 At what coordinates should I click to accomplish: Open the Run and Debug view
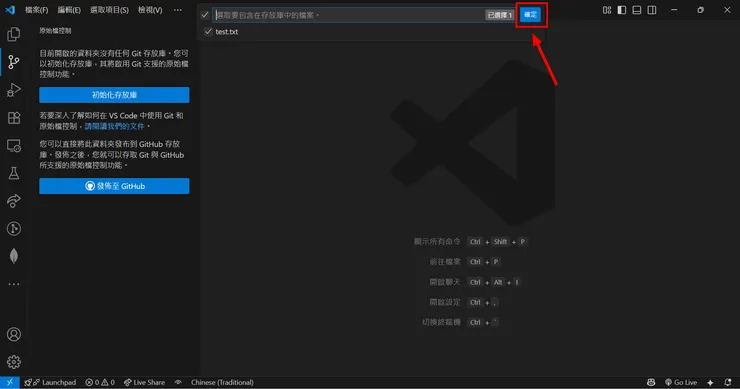click(14, 90)
